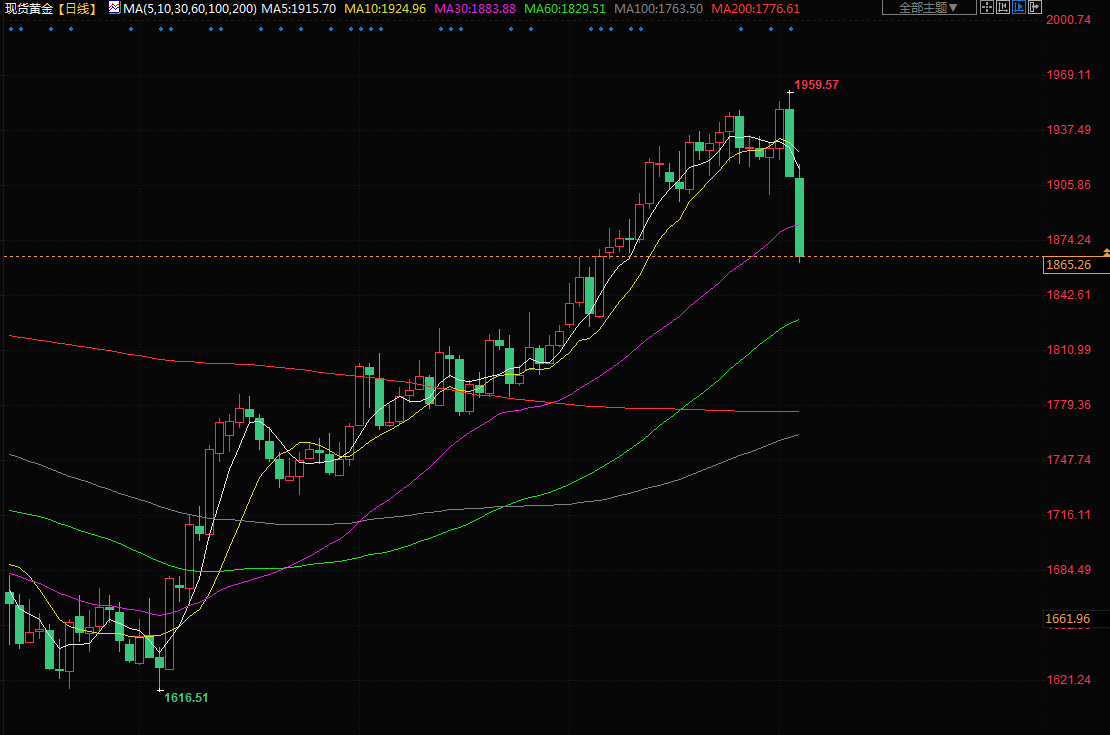Viewport: 1110px width, 735px height.
Task: Select the green MA60 legend label
Action: pyautogui.click(x=565, y=8)
